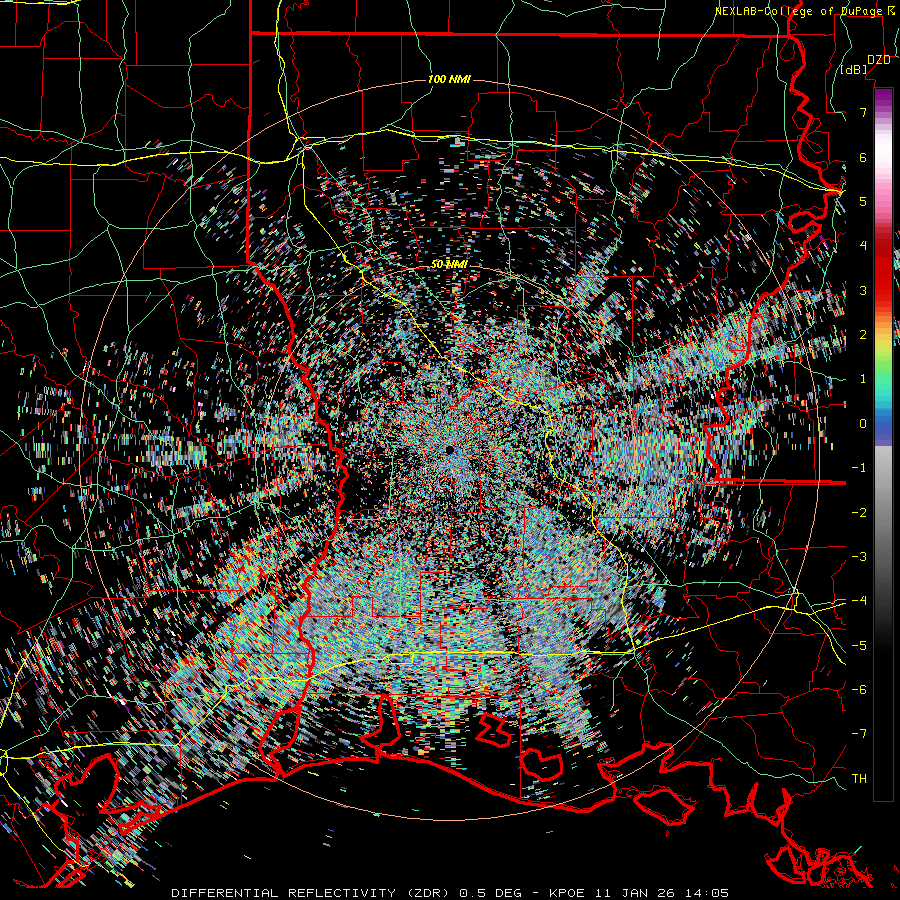Screen dimensions: 900x900
Task: Click the -7 value on the color scale
Action: [859, 734]
